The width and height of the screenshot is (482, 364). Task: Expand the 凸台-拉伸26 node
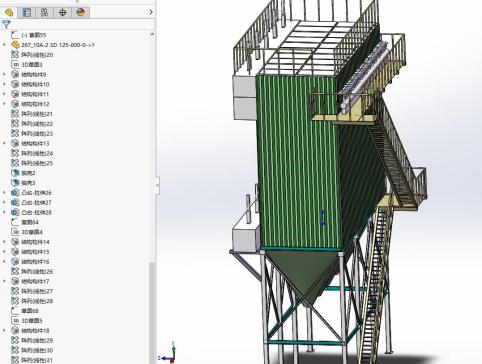4,193
